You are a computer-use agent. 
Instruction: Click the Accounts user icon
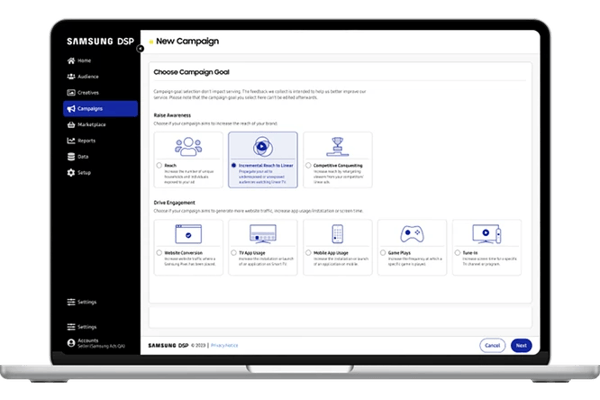(70, 342)
